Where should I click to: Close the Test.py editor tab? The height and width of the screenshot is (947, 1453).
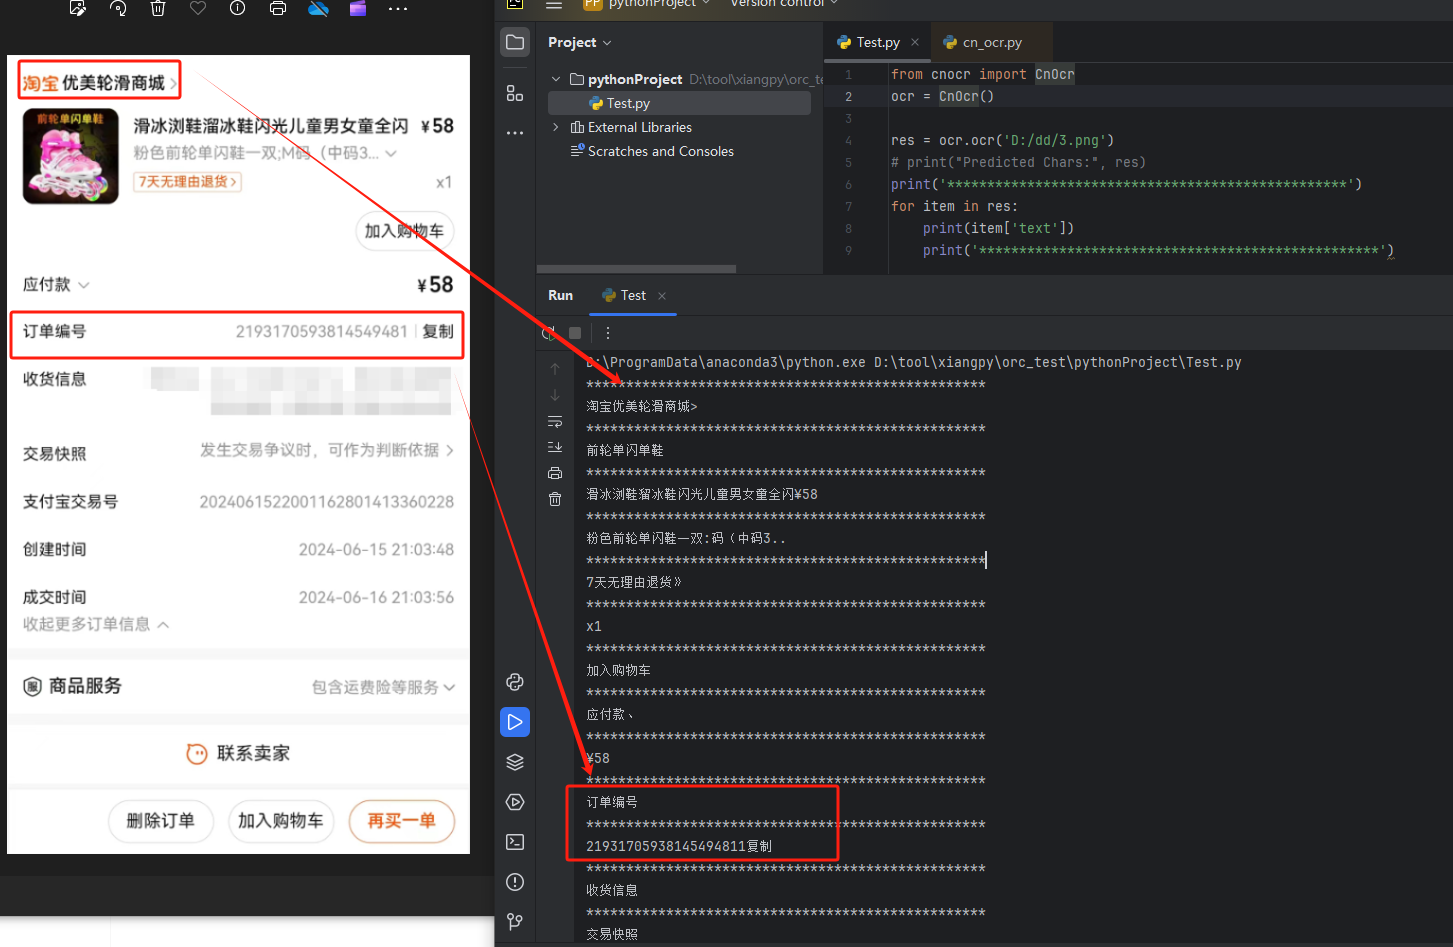tap(915, 42)
